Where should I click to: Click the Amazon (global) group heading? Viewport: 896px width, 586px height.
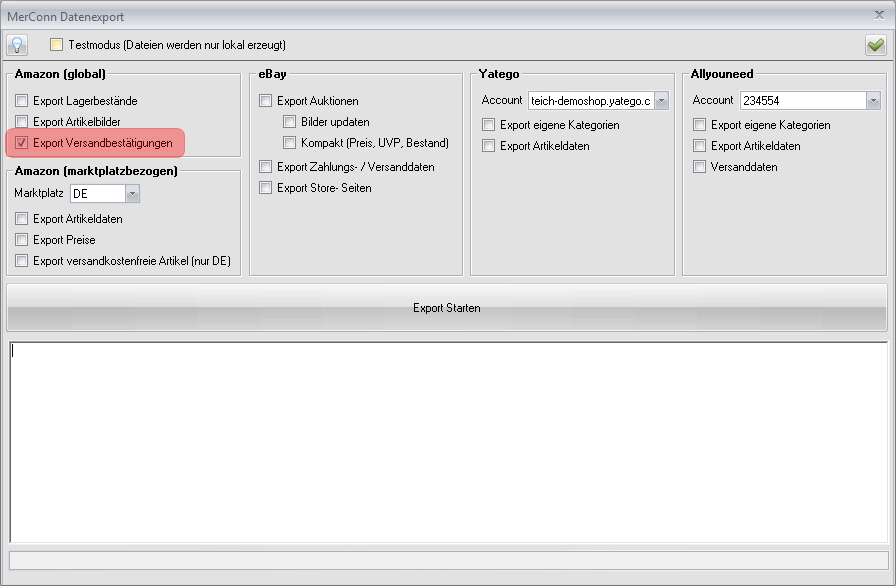pos(60,74)
